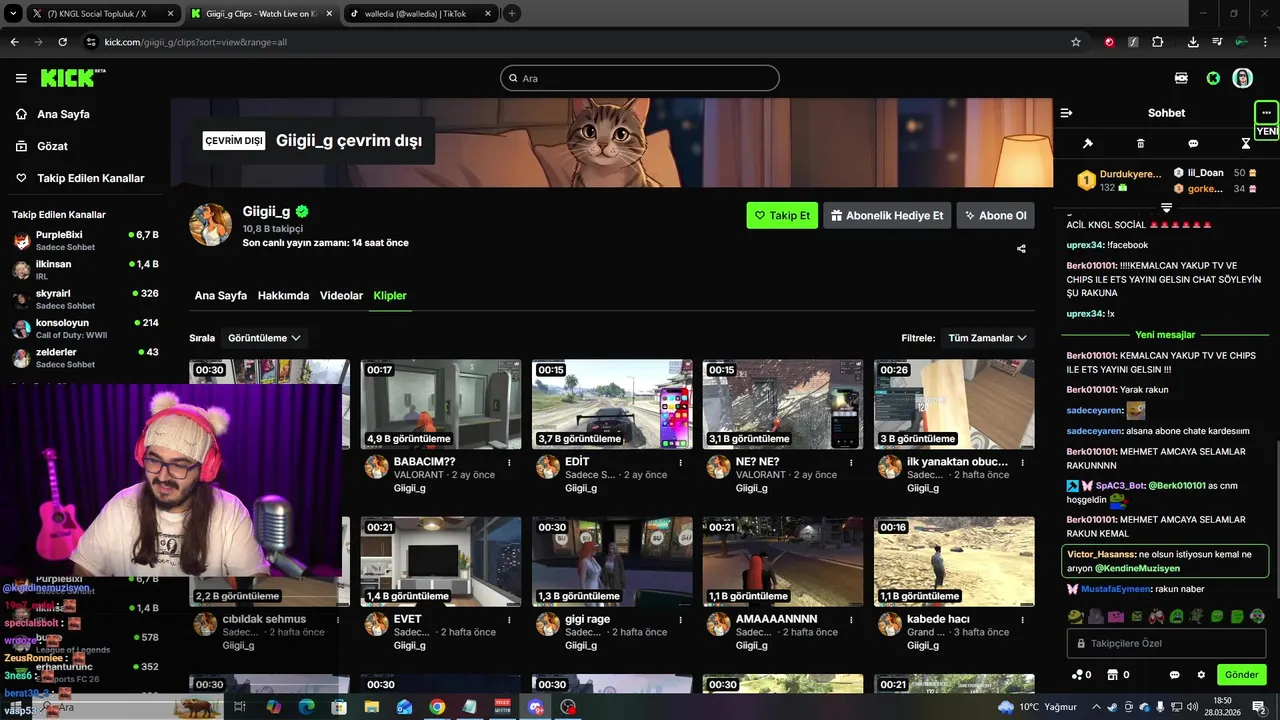Bookmark this page with the star icon
The height and width of the screenshot is (720, 1280).
pyautogui.click(x=1076, y=42)
